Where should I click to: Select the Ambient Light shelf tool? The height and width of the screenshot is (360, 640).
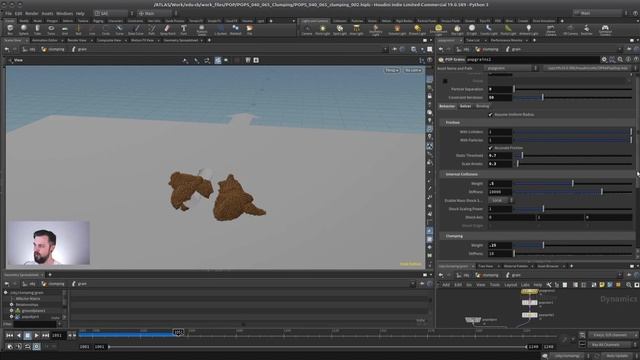tap(529, 29)
